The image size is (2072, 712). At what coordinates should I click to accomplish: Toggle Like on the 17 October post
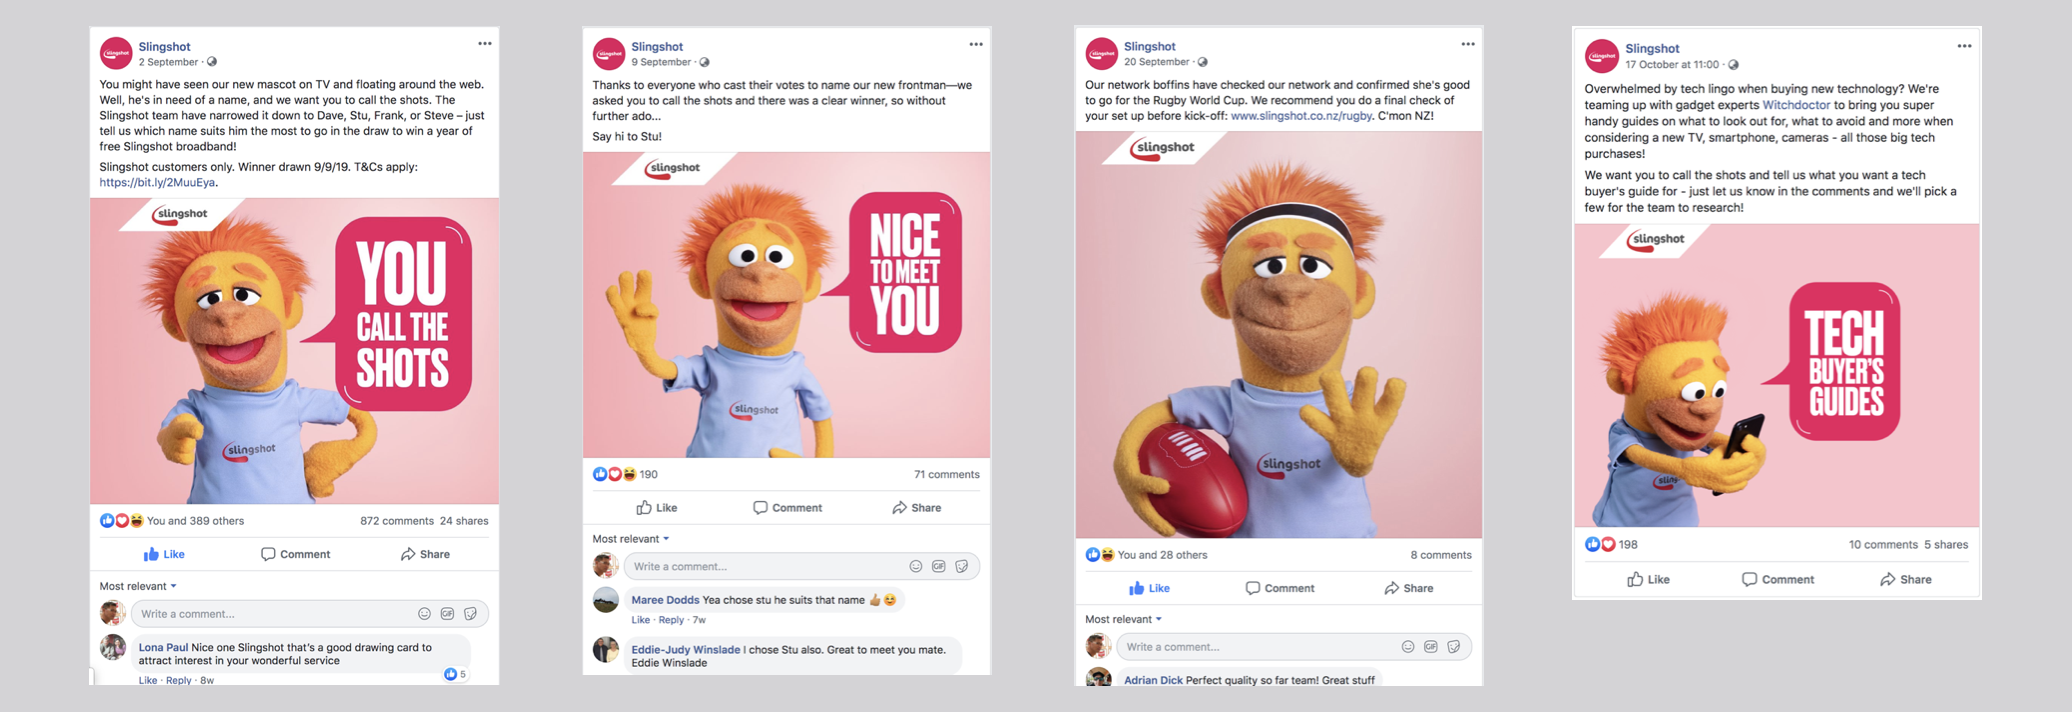pos(1648,579)
